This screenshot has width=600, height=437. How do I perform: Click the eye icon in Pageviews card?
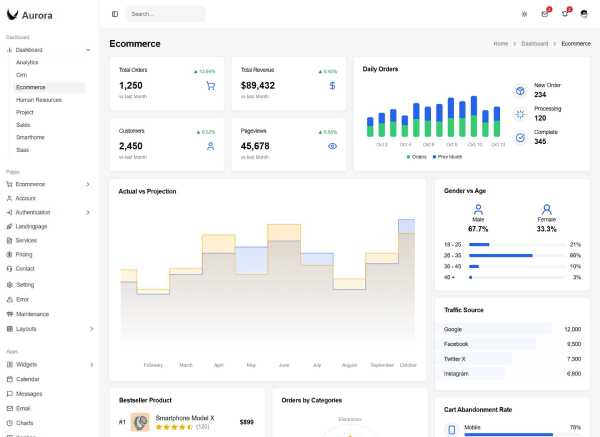coord(332,146)
